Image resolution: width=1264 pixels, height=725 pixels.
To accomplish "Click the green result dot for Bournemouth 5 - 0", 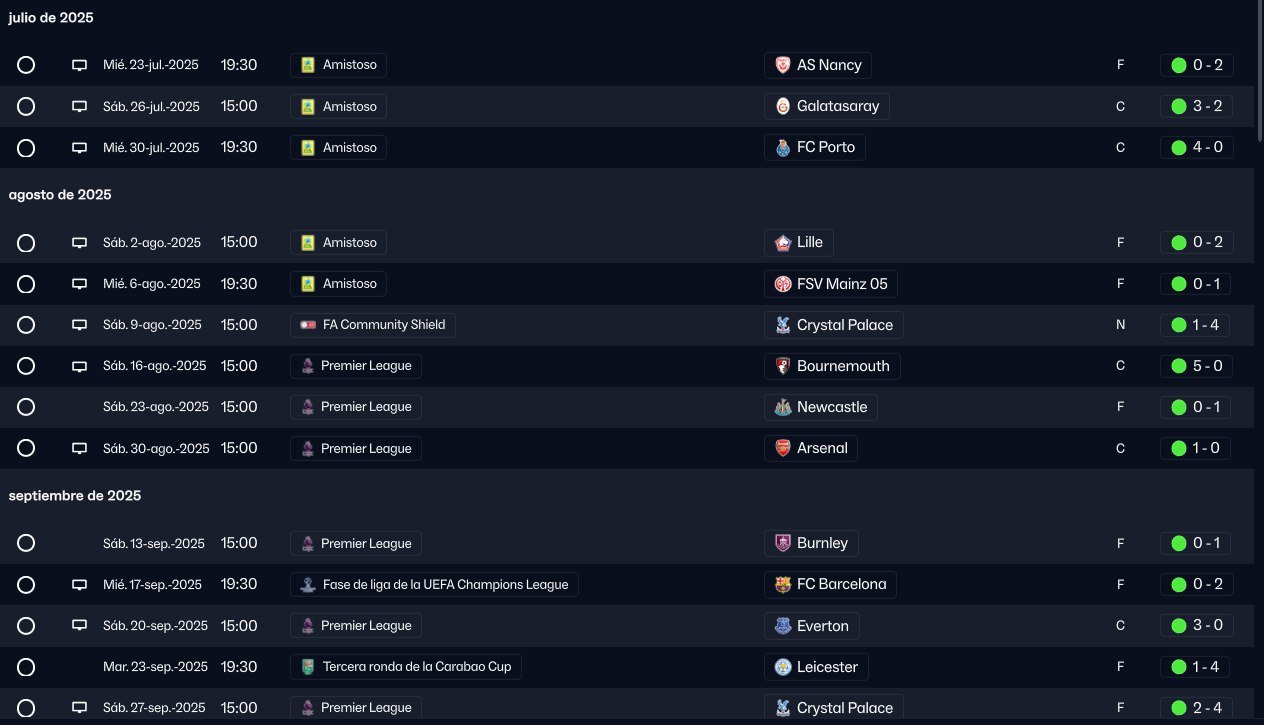I will pyautogui.click(x=1179, y=366).
